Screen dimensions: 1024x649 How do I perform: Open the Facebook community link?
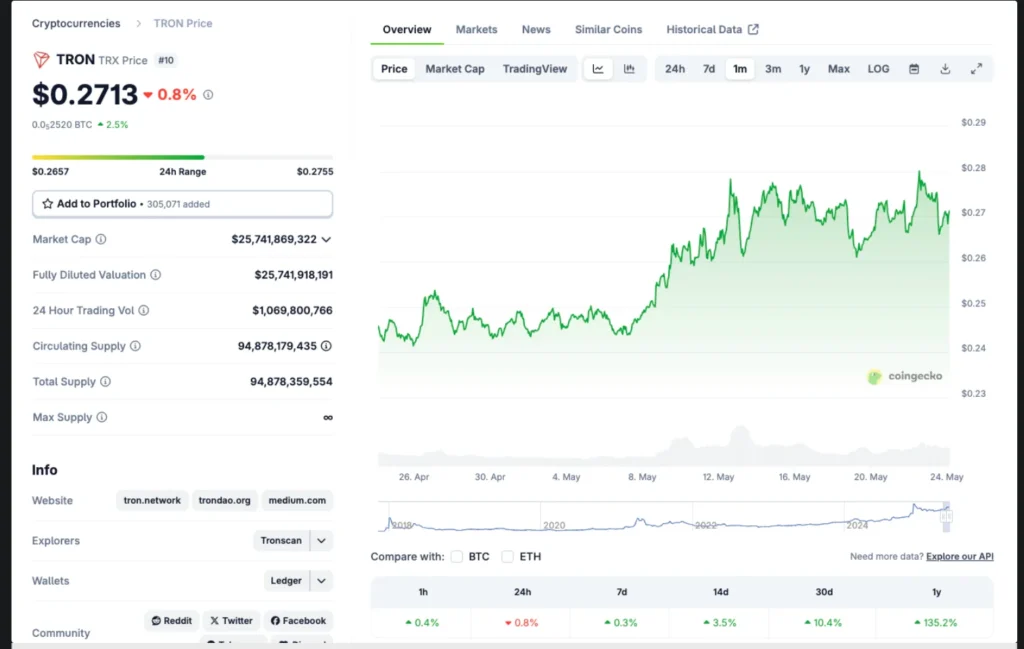pos(298,620)
